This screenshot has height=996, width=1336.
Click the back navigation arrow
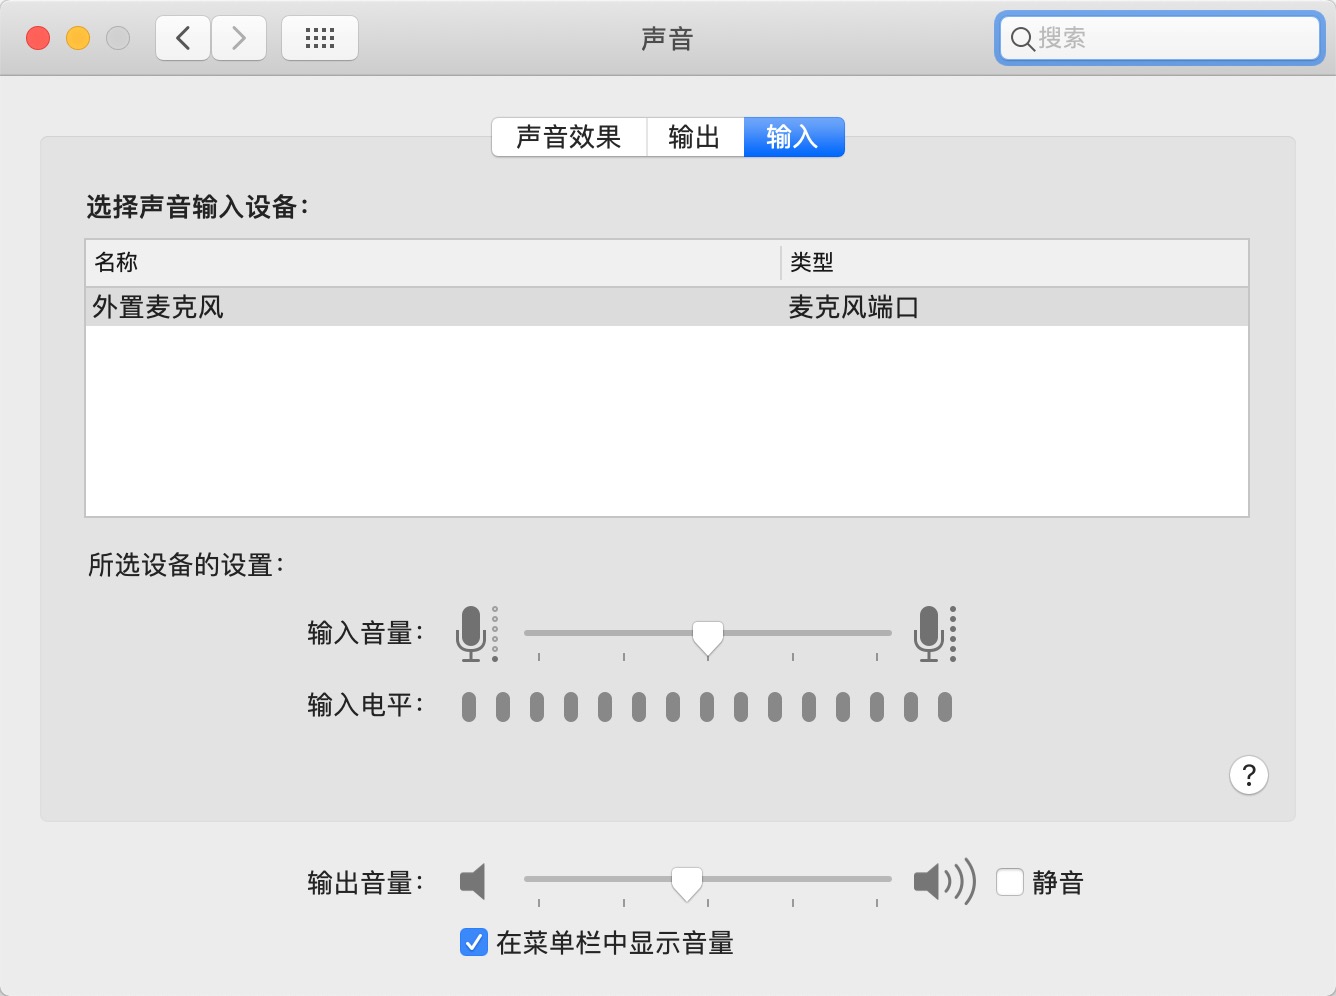pos(183,39)
